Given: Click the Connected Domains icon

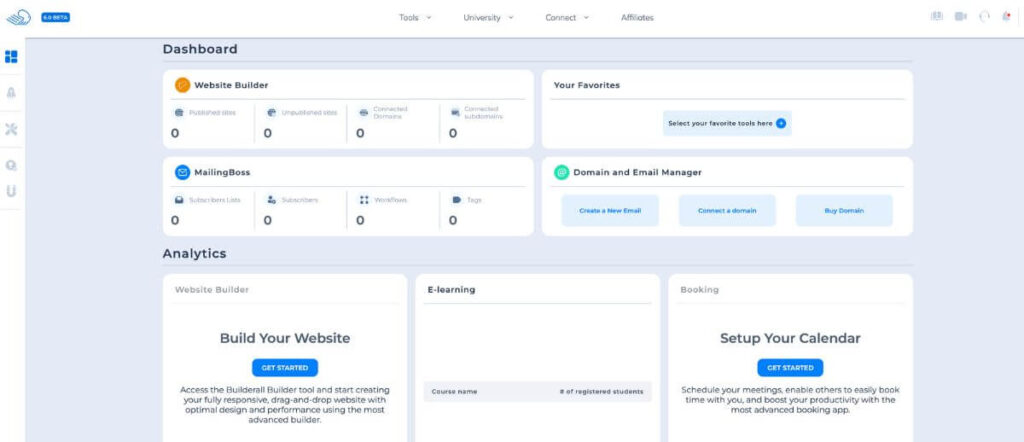Looking at the screenshot, I should coord(364,112).
